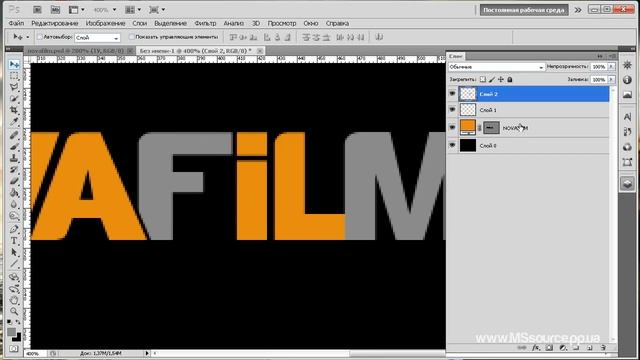Open the Файл menu
Image resolution: width=640 pixels, height=360 pixels.
(16, 23)
